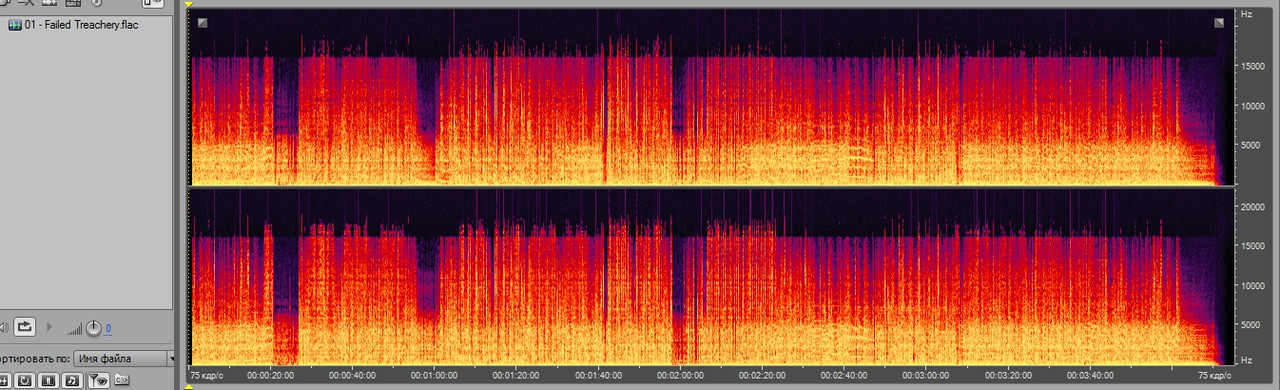This screenshot has height=390, width=1280.
Task: Toggle the loop play button in the Files panel
Action: click(25, 327)
